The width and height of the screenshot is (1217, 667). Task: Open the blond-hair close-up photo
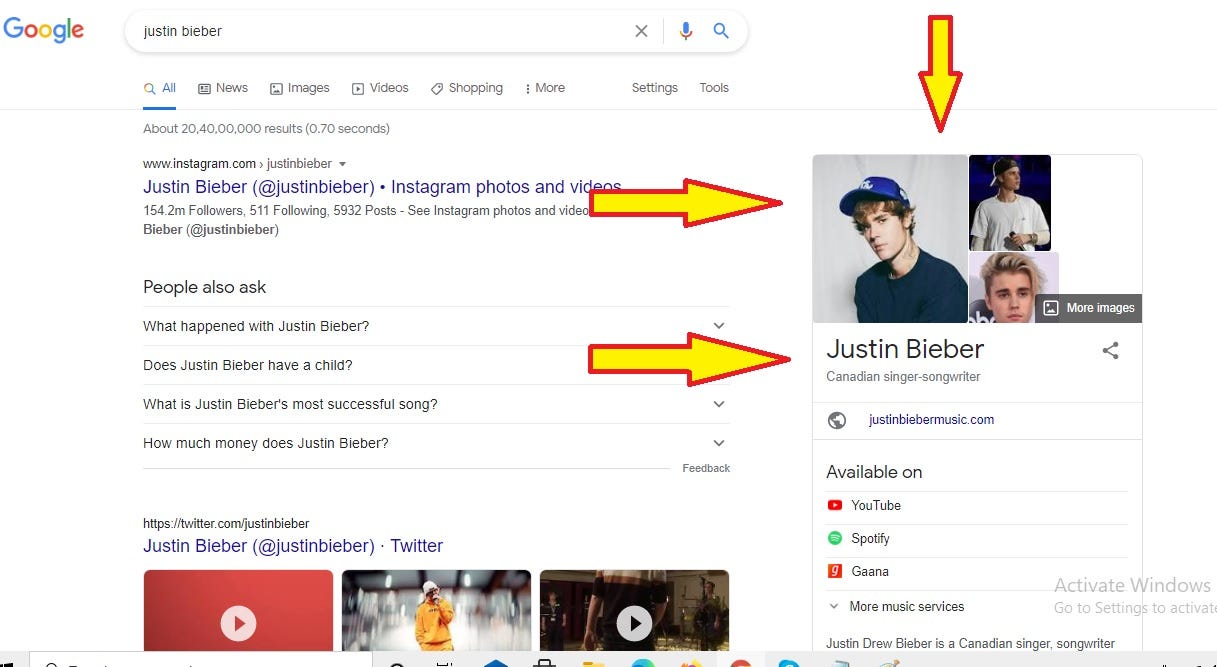pyautogui.click(x=1002, y=288)
